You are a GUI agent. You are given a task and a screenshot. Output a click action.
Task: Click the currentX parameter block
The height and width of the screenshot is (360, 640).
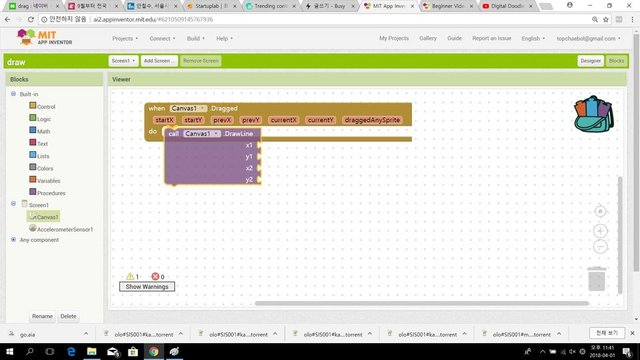283,120
